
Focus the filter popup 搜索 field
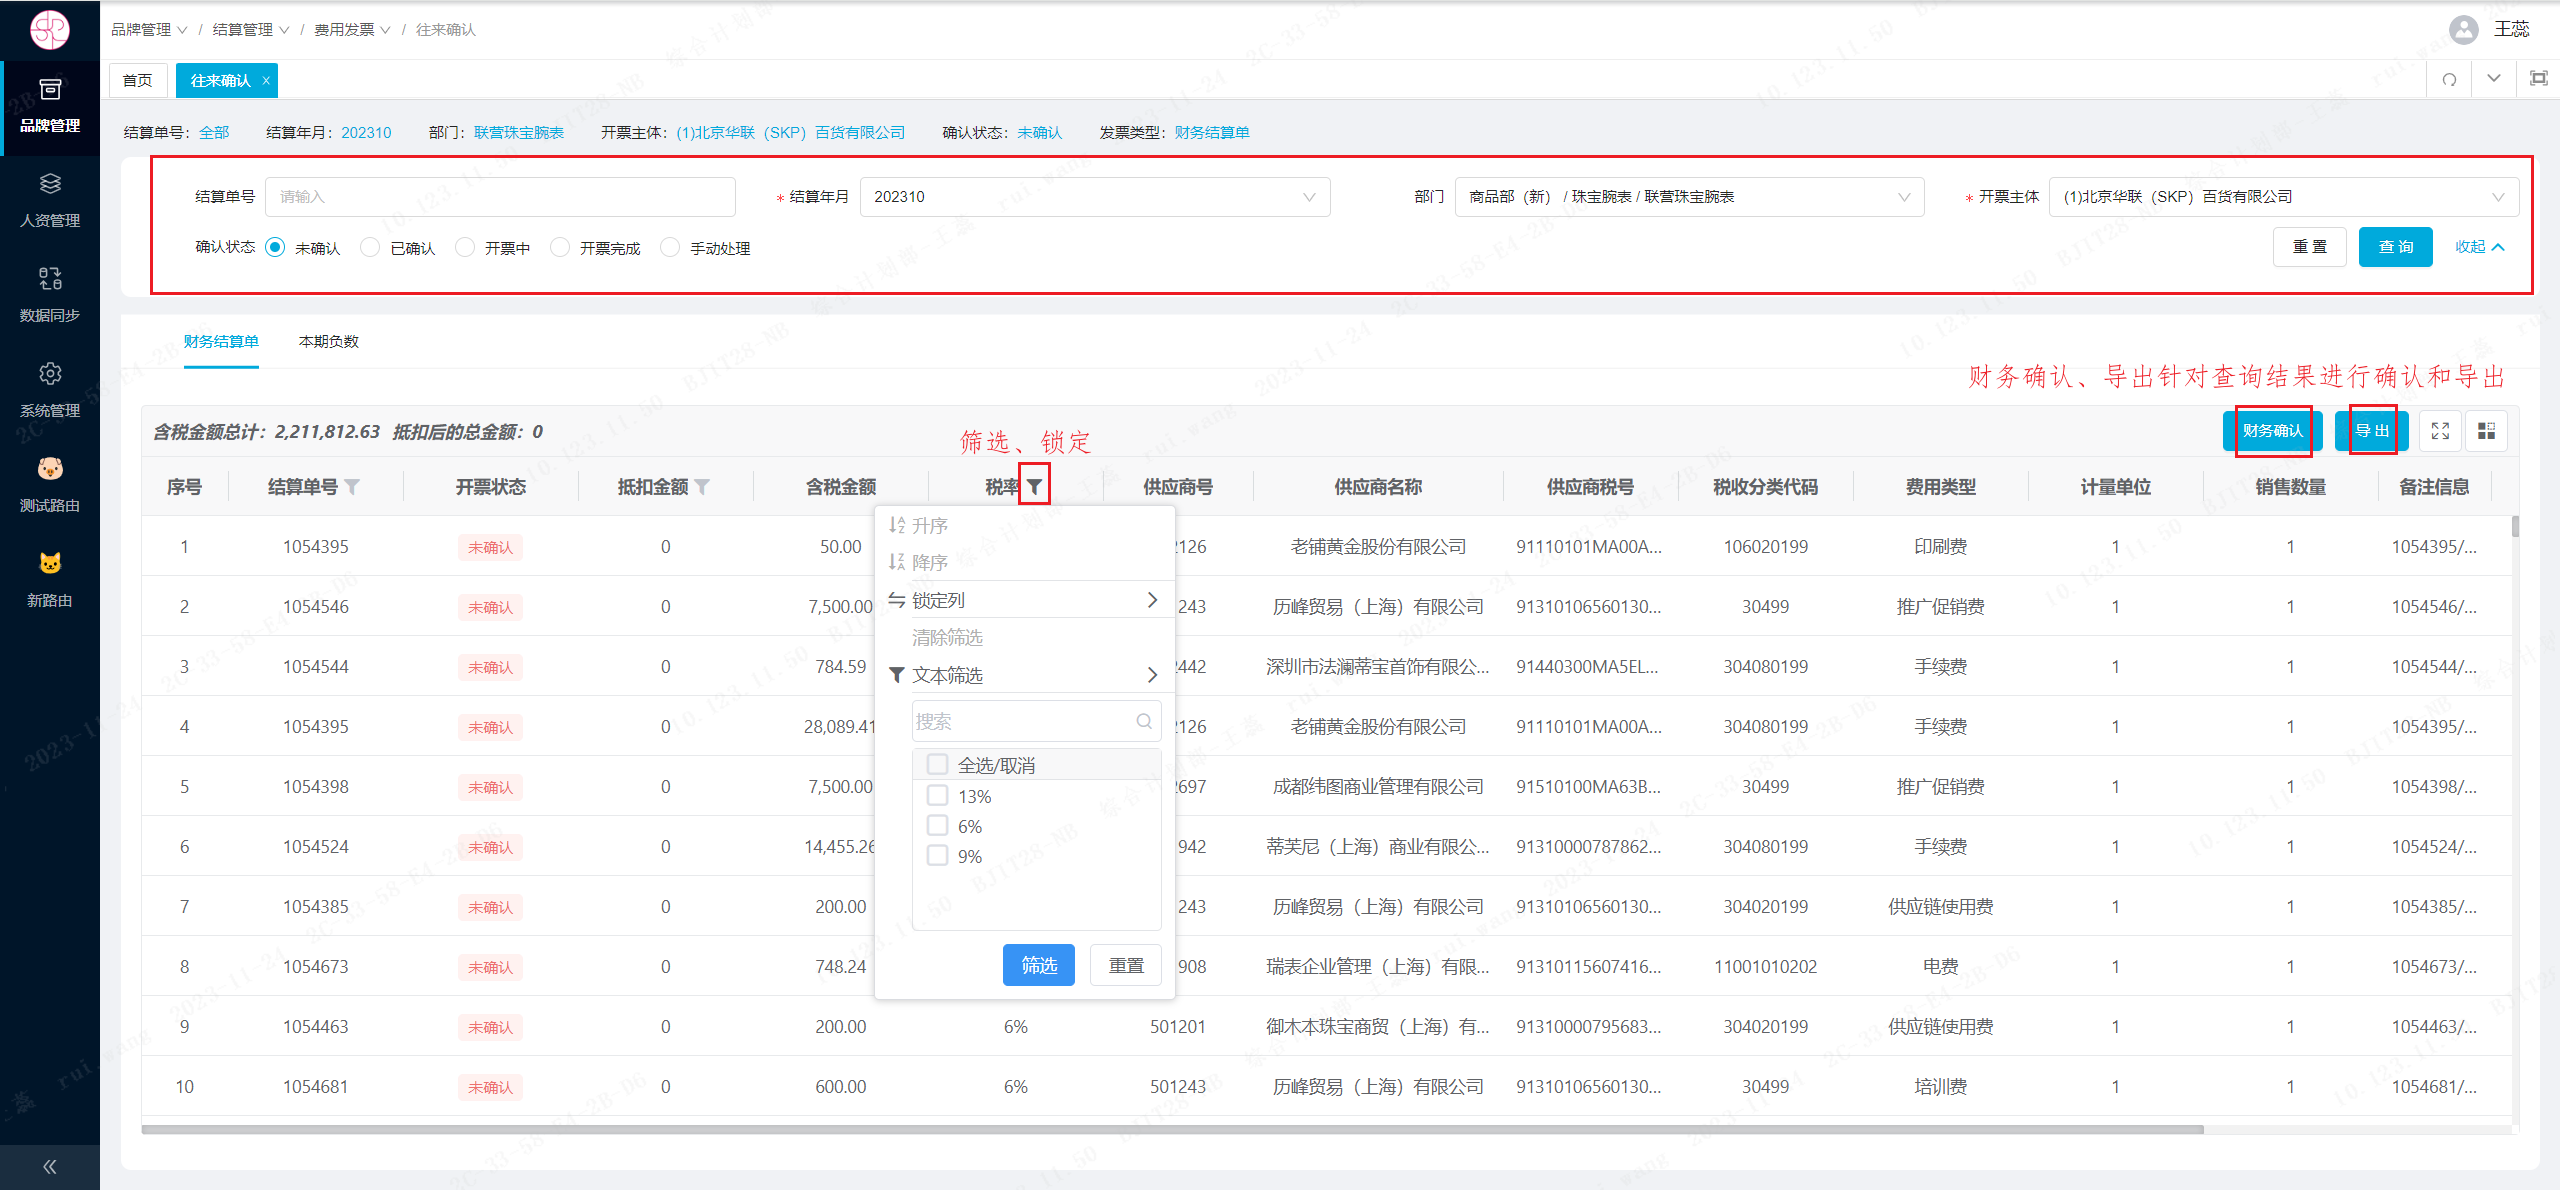click(1036, 721)
